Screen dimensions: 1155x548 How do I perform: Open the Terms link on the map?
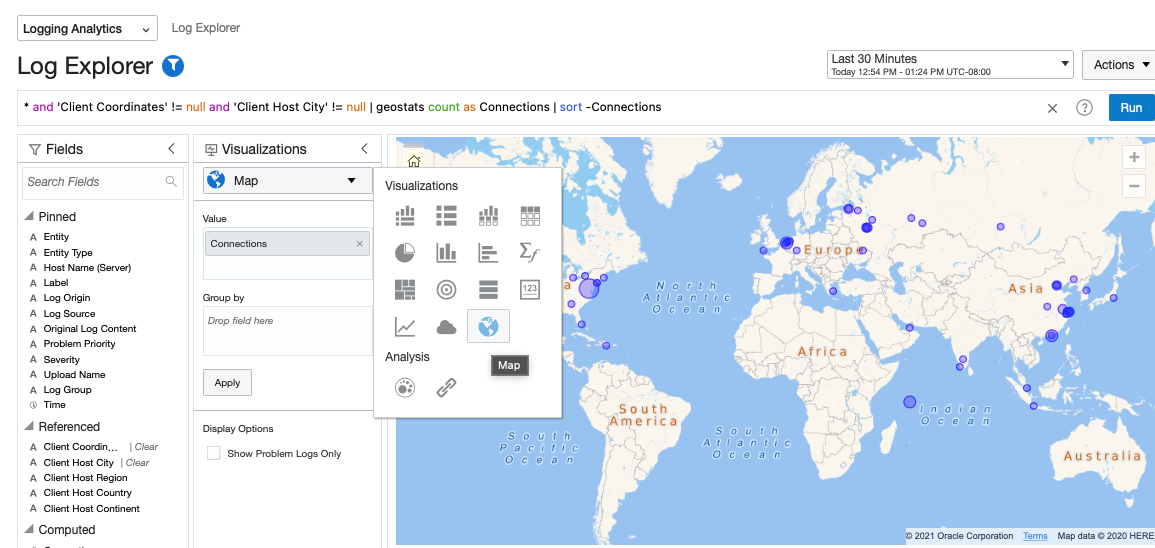click(x=1035, y=535)
